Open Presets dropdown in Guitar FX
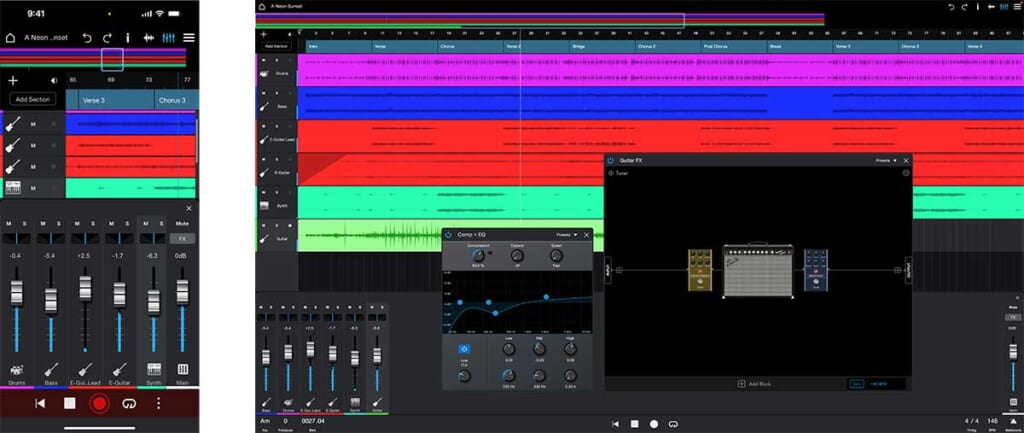 tap(884, 160)
